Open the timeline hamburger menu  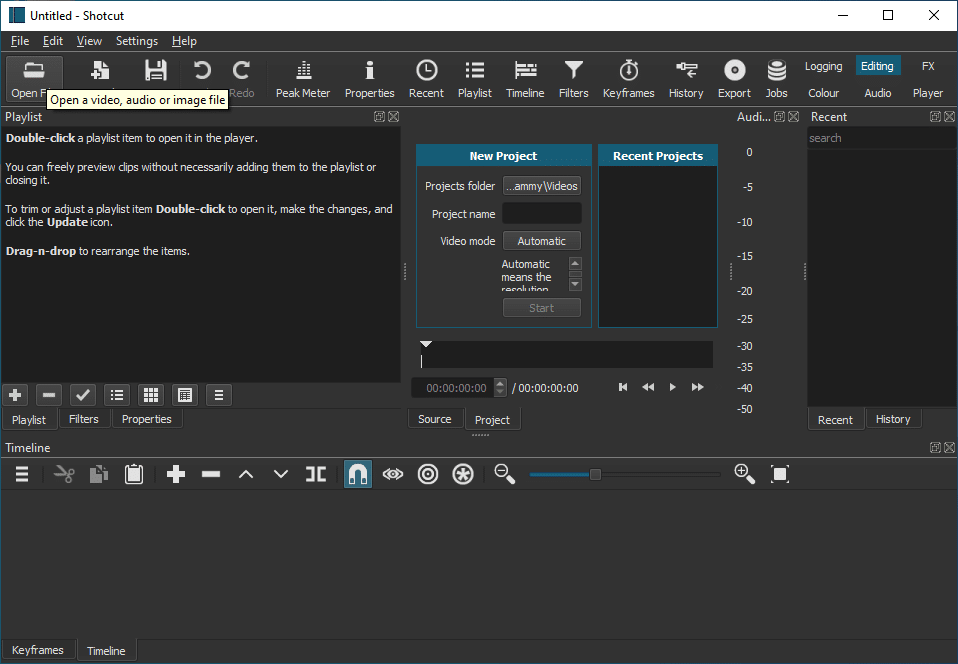[22, 474]
